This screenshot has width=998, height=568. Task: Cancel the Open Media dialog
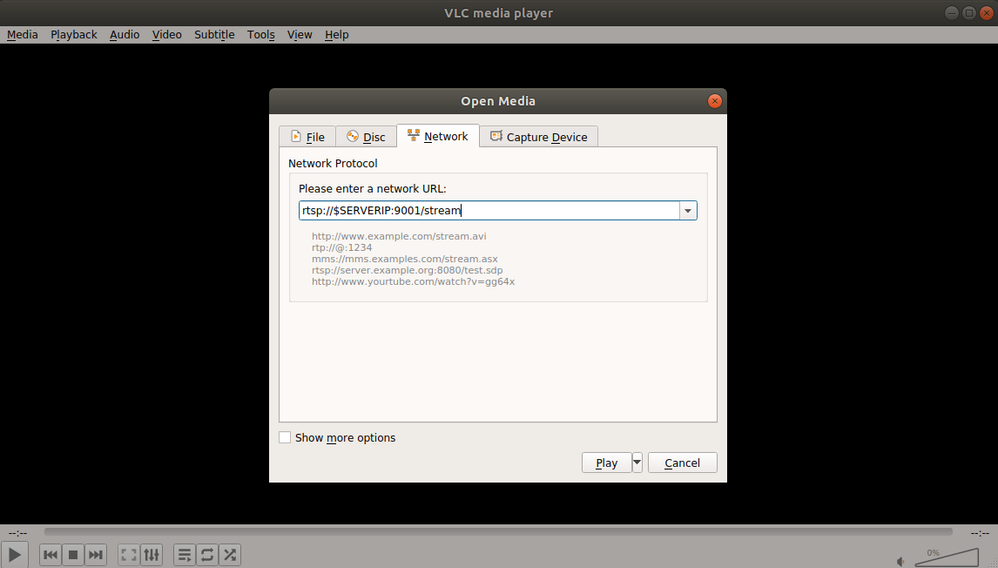[x=682, y=463]
